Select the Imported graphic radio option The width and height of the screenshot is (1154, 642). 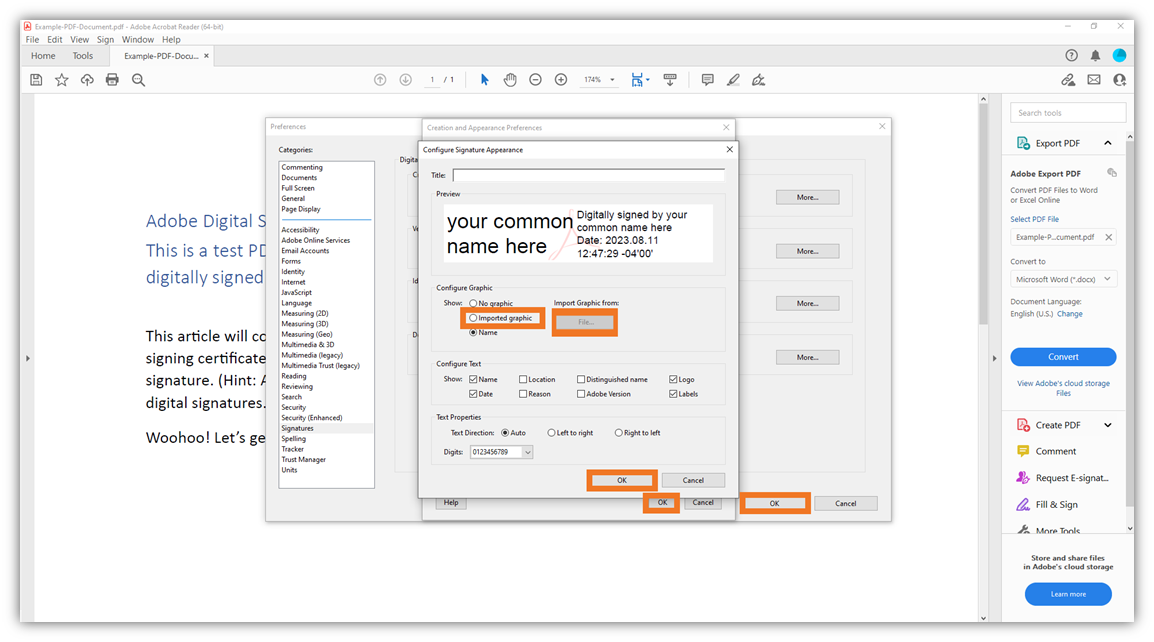[x=473, y=318]
